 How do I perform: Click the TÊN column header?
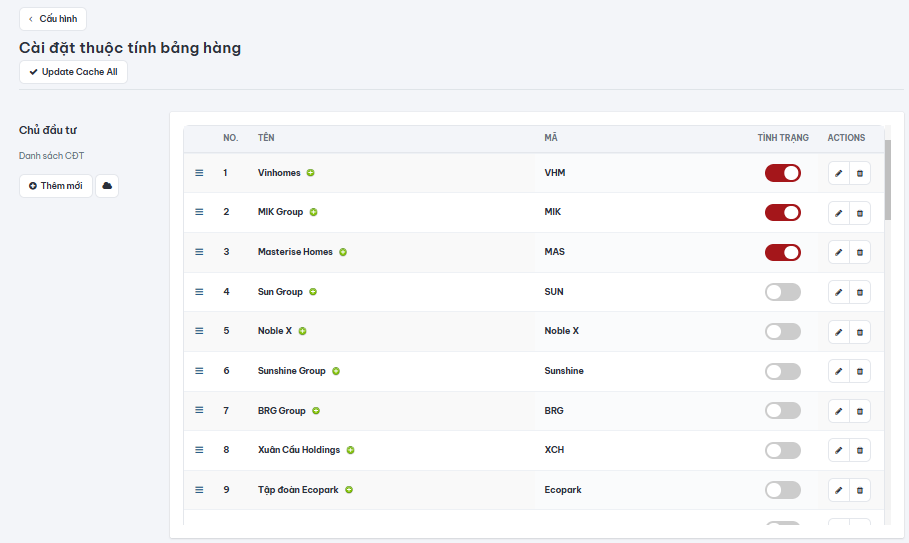coord(266,138)
